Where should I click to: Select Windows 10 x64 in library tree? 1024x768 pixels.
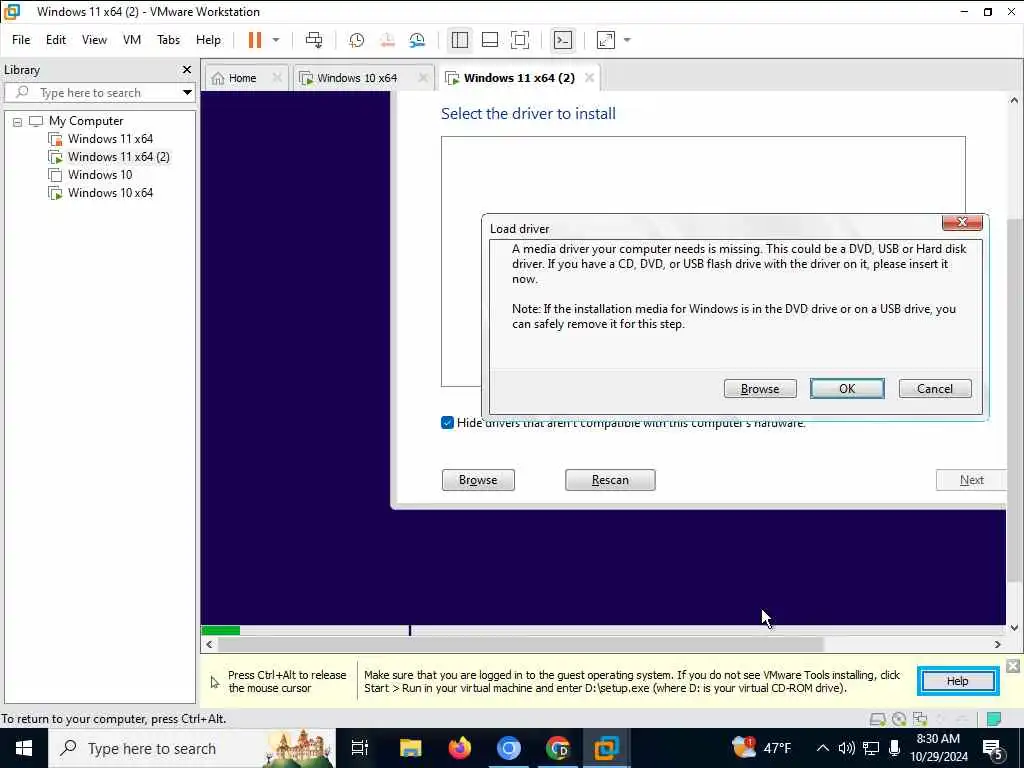point(110,193)
